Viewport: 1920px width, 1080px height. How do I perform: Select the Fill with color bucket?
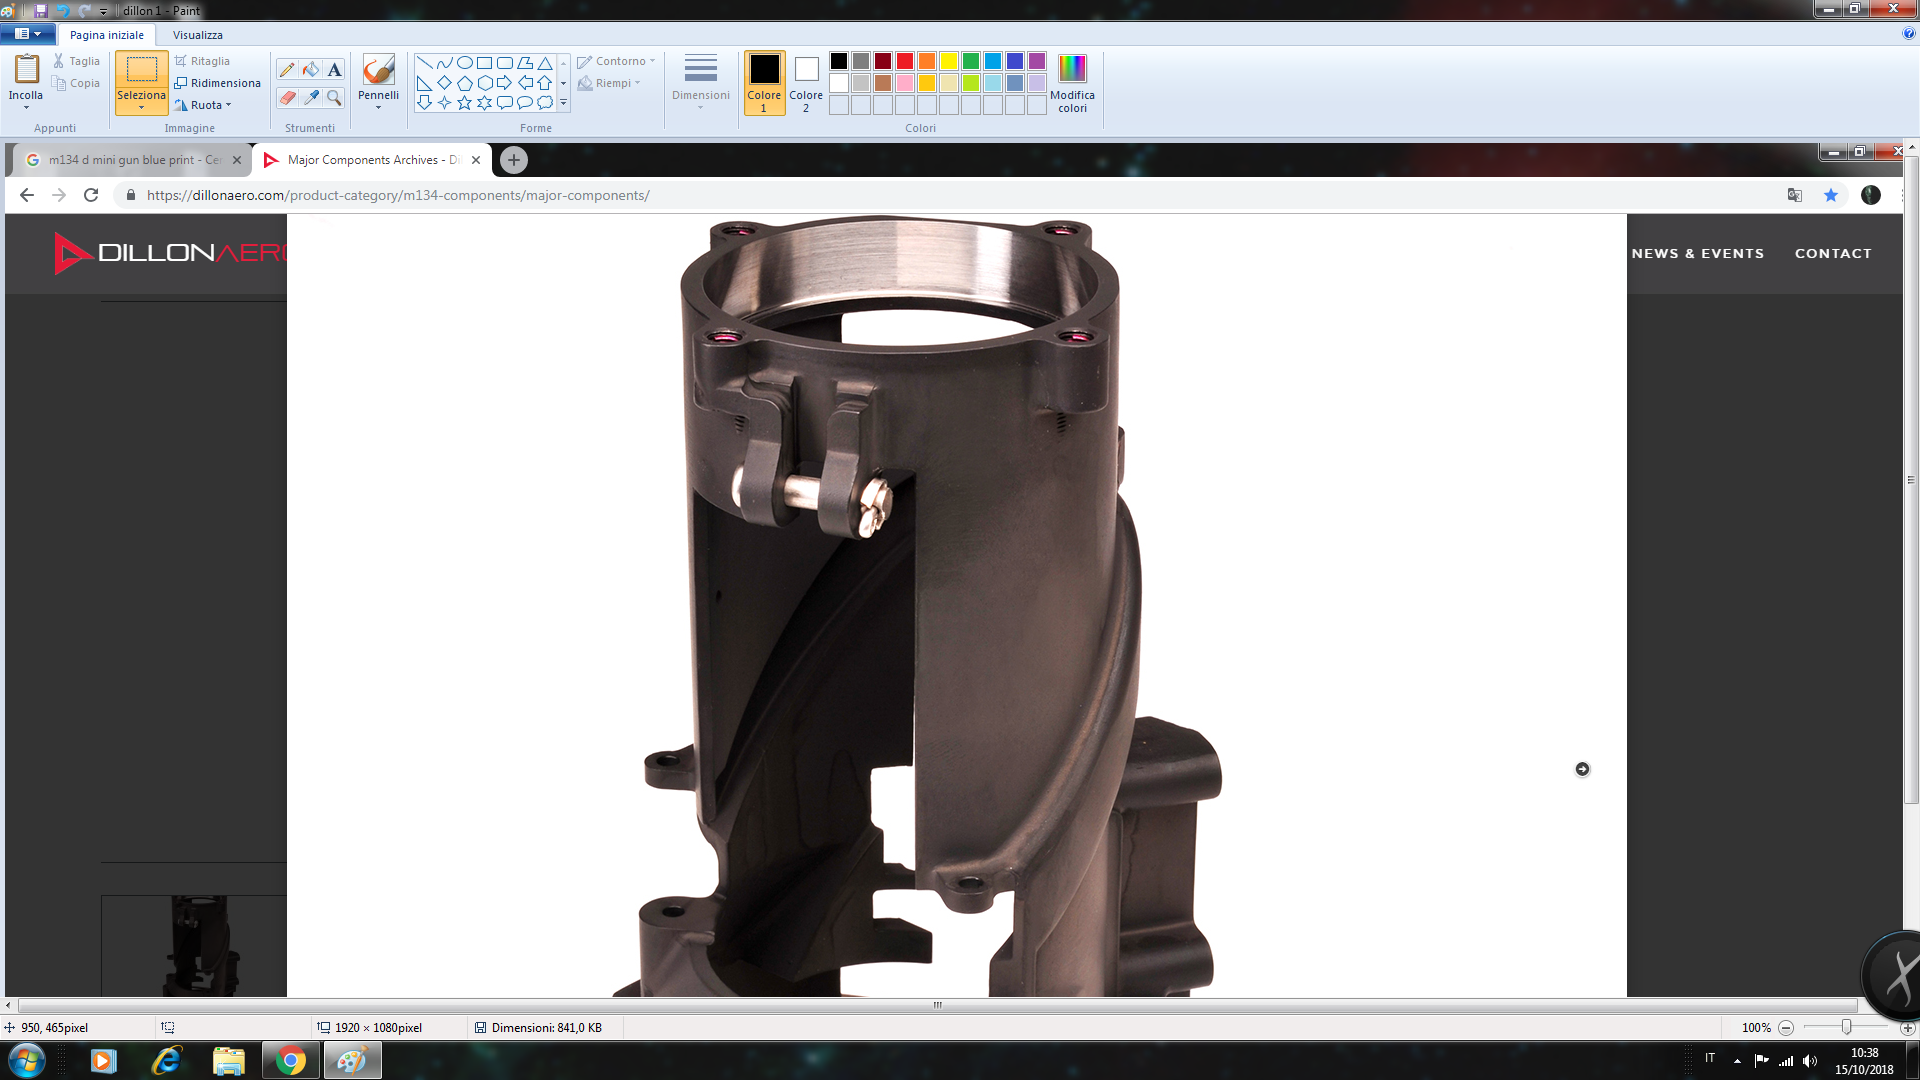coord(311,69)
